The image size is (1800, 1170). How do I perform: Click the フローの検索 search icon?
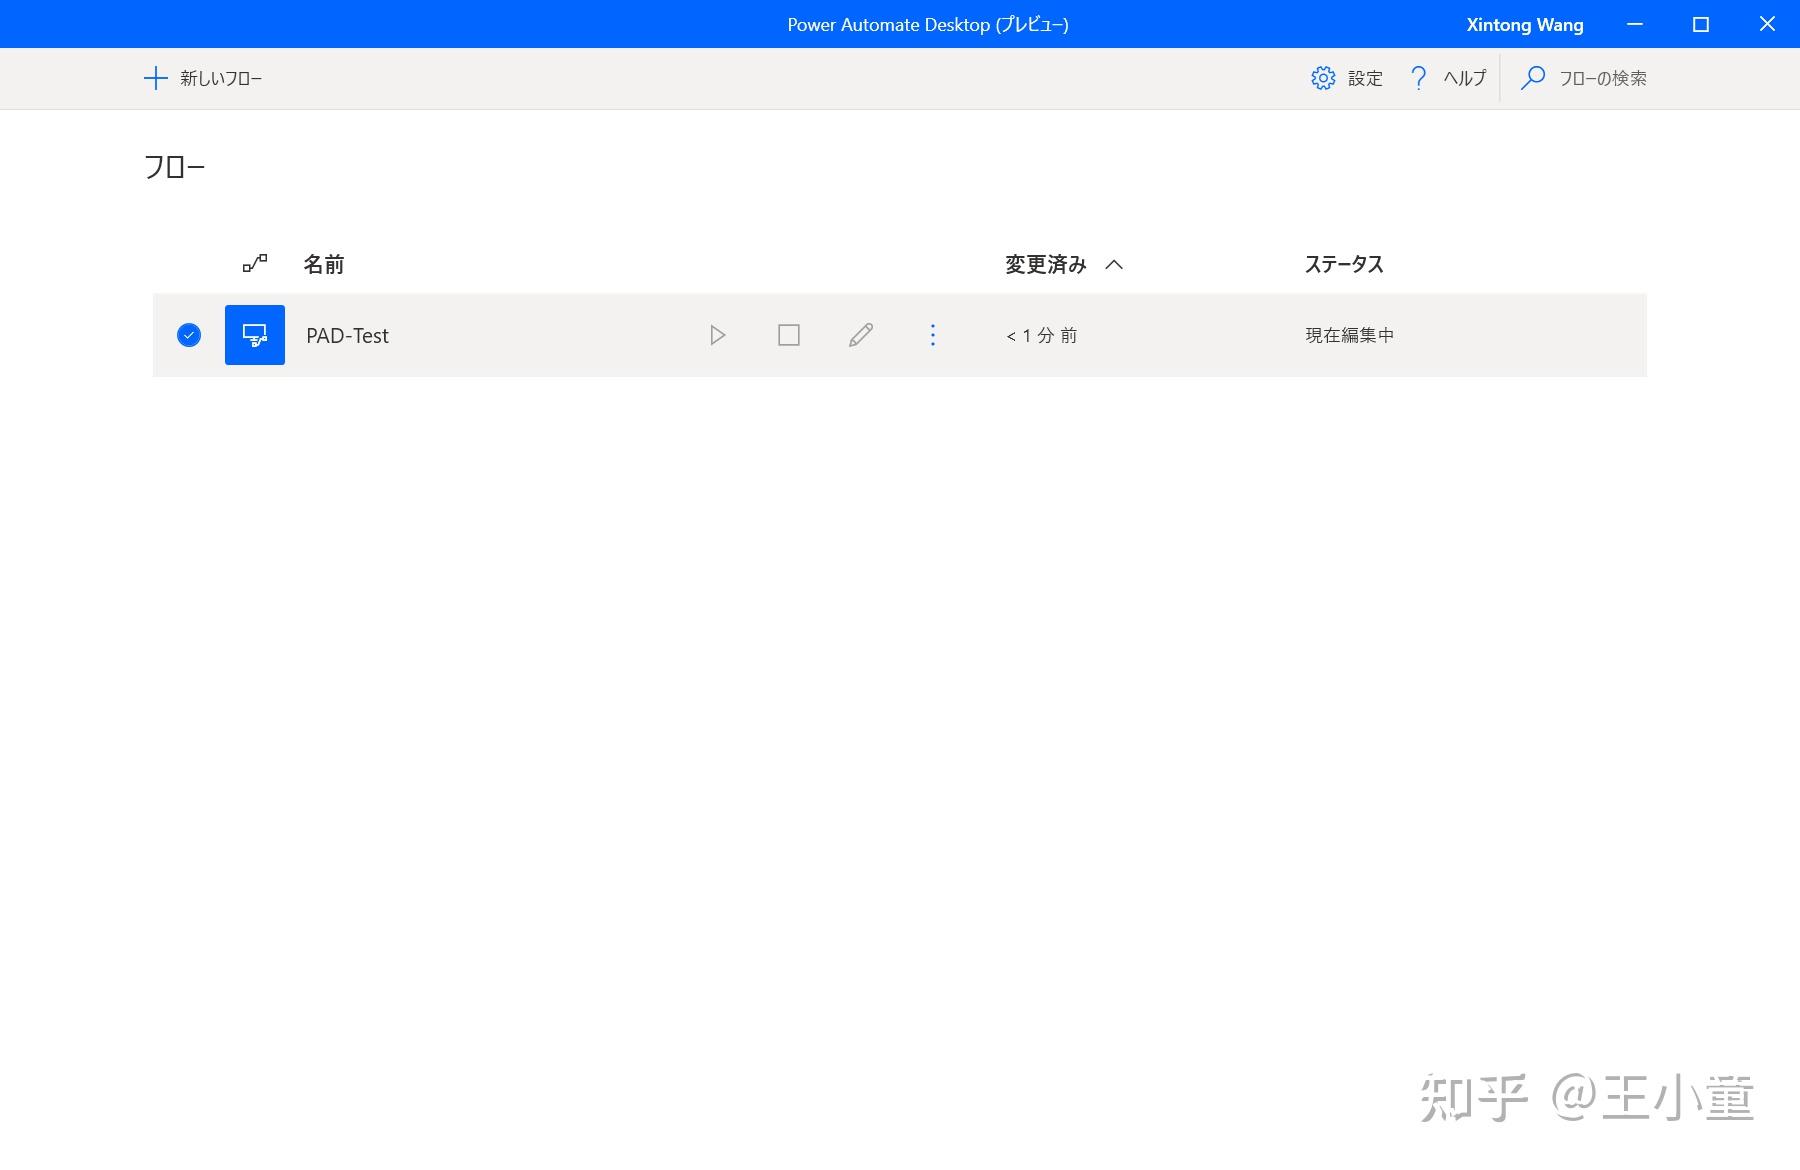point(1533,78)
